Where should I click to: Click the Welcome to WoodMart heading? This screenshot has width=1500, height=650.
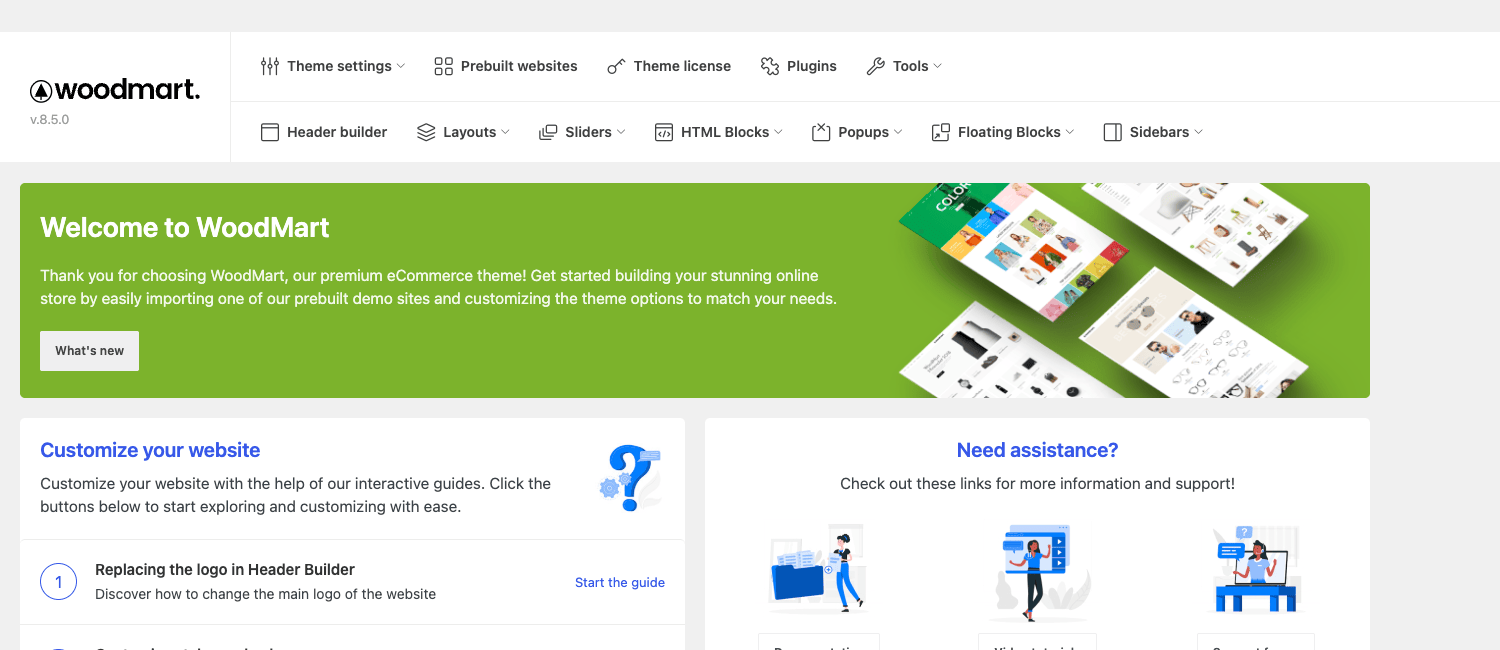tap(185, 228)
